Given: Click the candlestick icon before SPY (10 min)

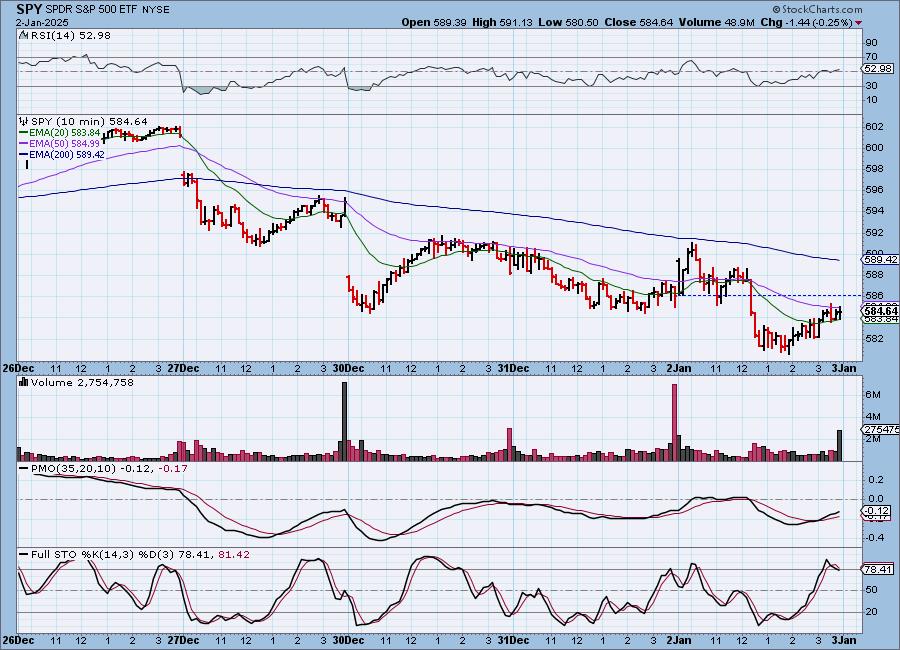Looking at the screenshot, I should [24, 121].
